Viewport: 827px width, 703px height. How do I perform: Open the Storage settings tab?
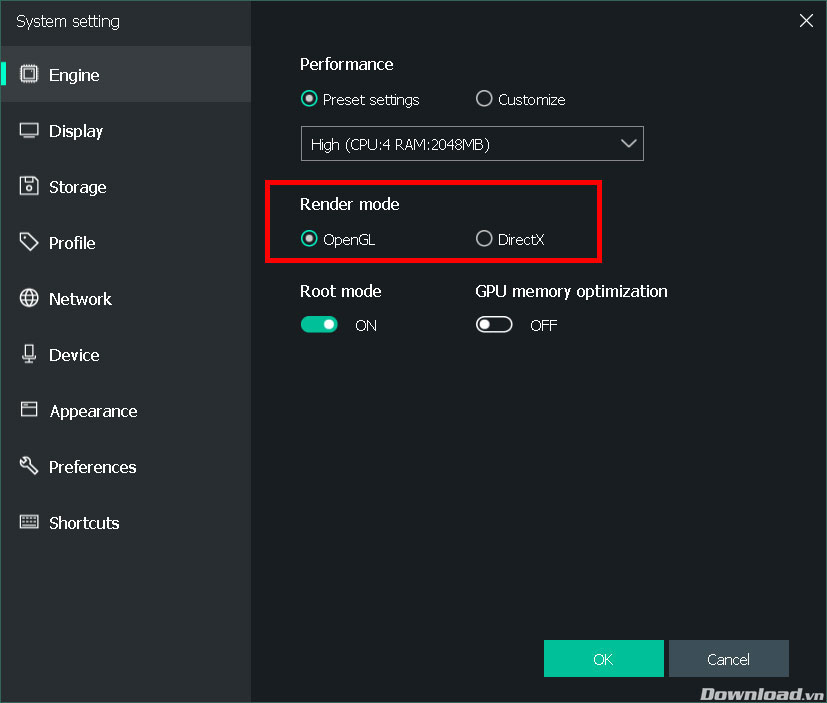point(126,186)
